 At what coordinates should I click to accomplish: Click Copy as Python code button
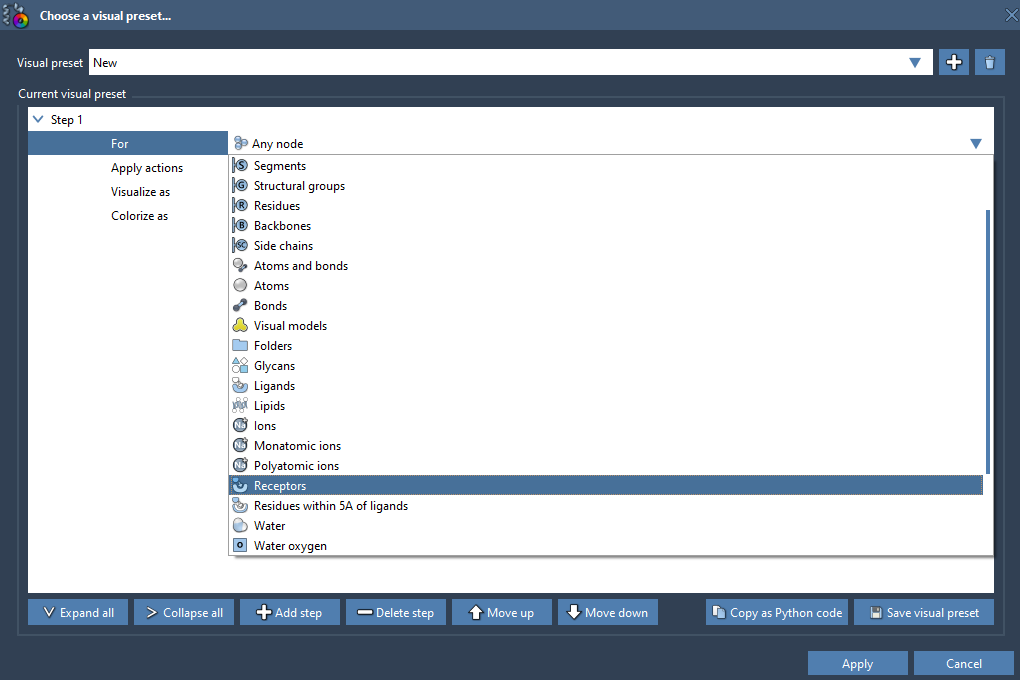point(777,613)
